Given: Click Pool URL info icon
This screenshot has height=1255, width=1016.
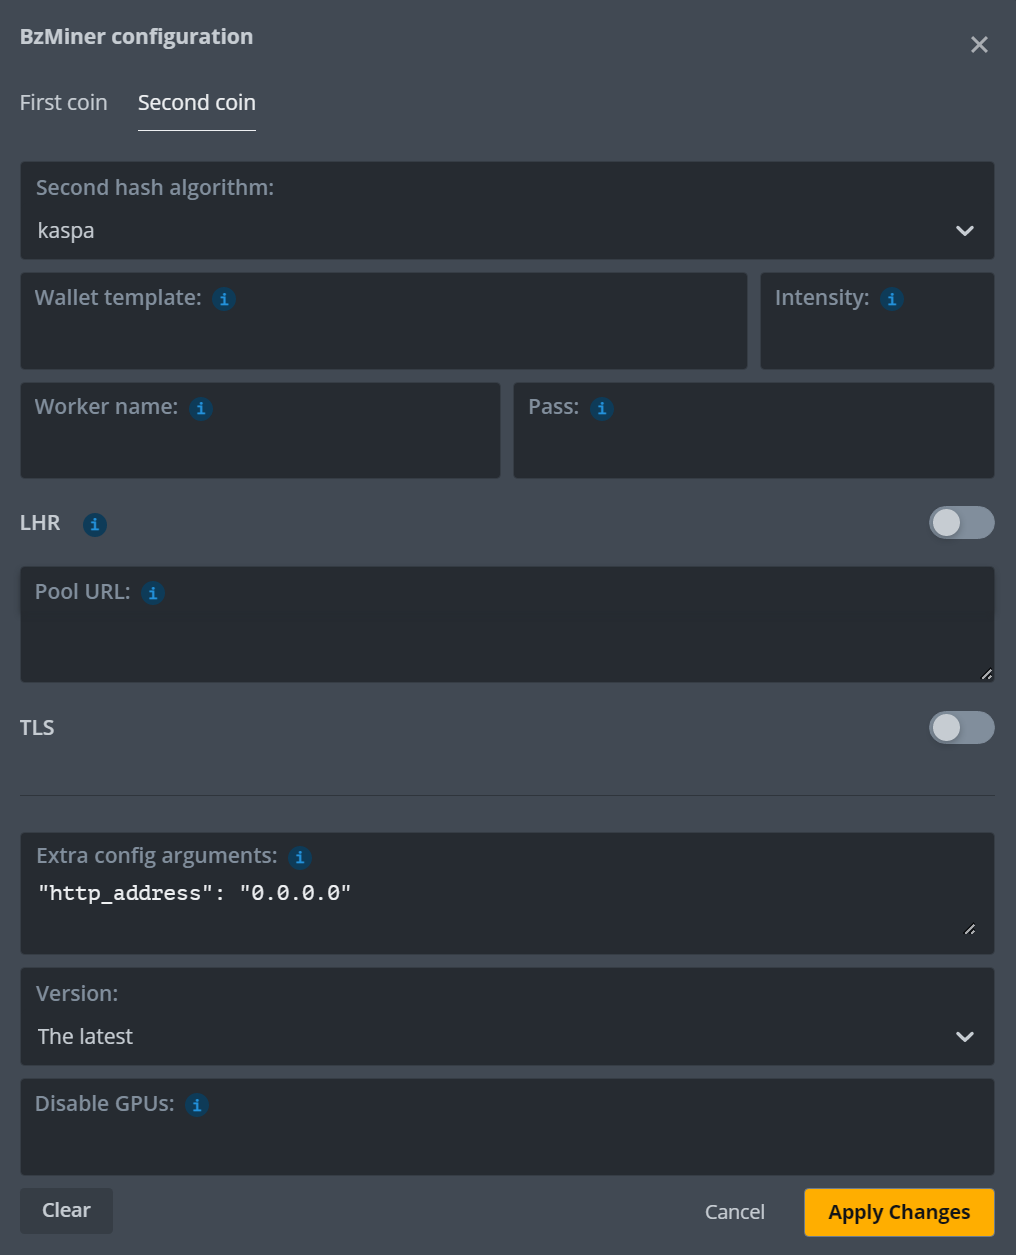Looking at the screenshot, I should [x=153, y=593].
